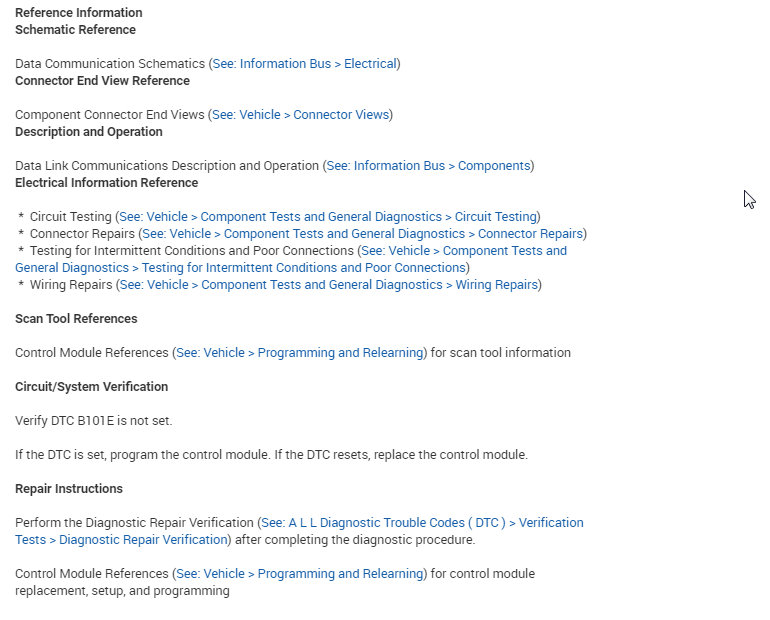This screenshot has width=770, height=620.
Task: Click the Repair Instructions heading
Action: pos(69,489)
